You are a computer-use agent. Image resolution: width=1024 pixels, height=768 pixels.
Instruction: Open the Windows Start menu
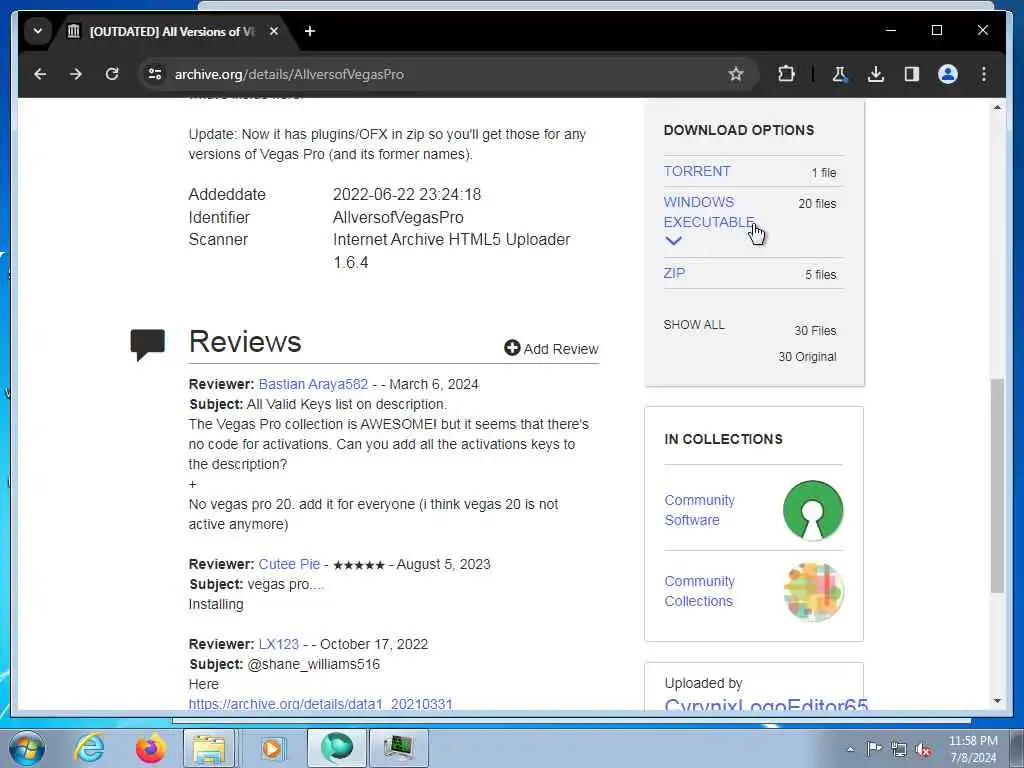[27, 748]
